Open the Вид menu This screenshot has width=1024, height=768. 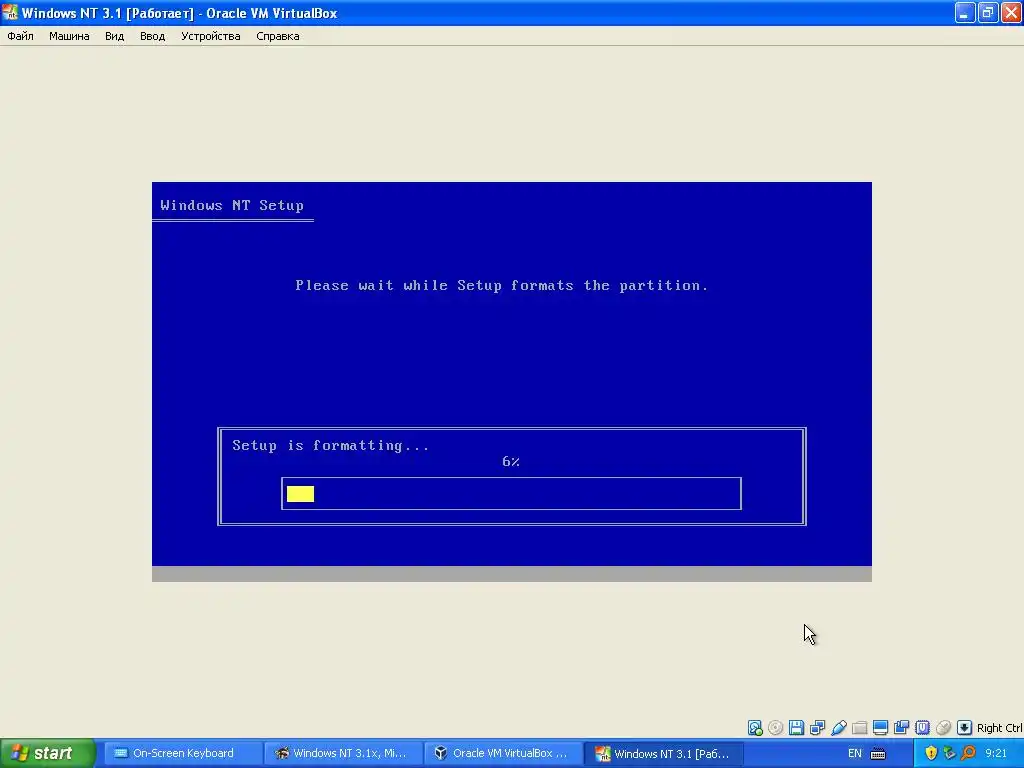114,36
